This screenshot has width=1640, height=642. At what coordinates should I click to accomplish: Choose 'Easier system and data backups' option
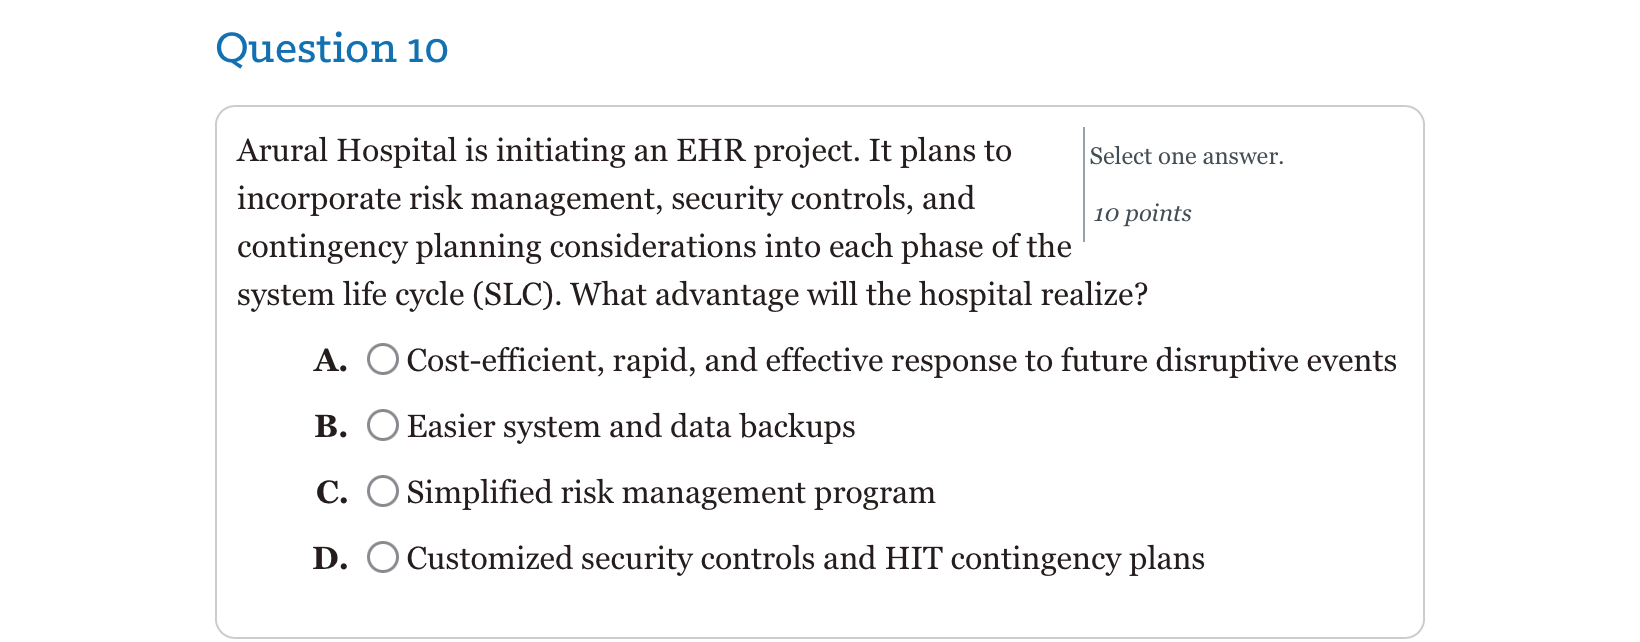click(630, 427)
